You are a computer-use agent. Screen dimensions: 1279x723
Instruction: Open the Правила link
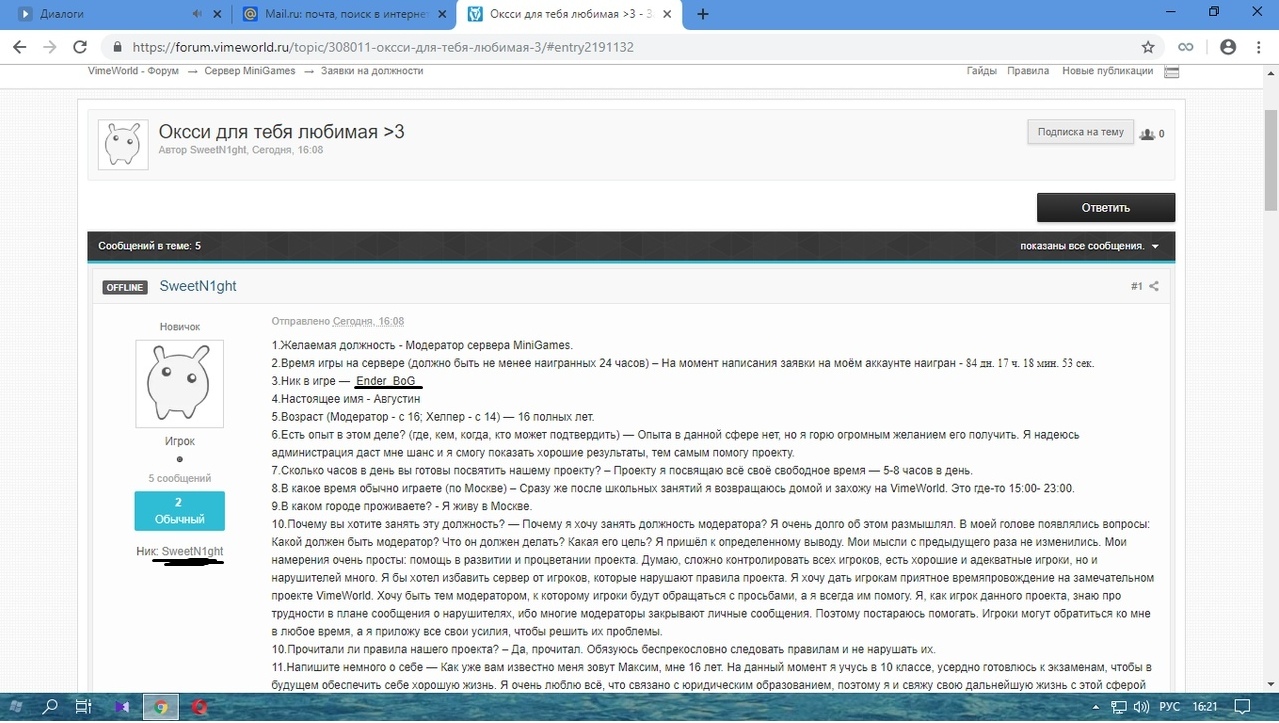coord(1028,71)
